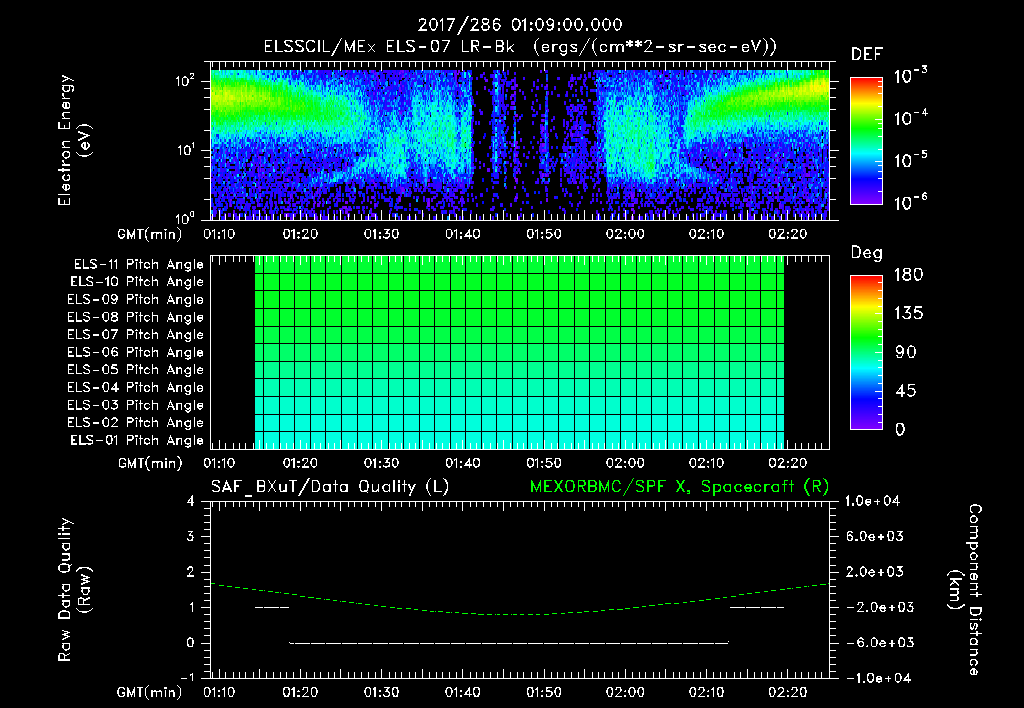Screen dimensions: 1024x708
Task: Click the 'ELS-04 Pitch Angle' row label
Action: [136, 387]
